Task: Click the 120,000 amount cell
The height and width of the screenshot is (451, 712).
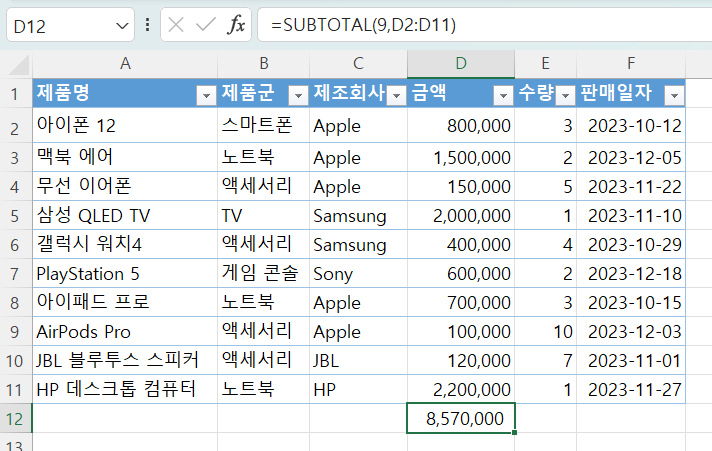Action: (461, 361)
